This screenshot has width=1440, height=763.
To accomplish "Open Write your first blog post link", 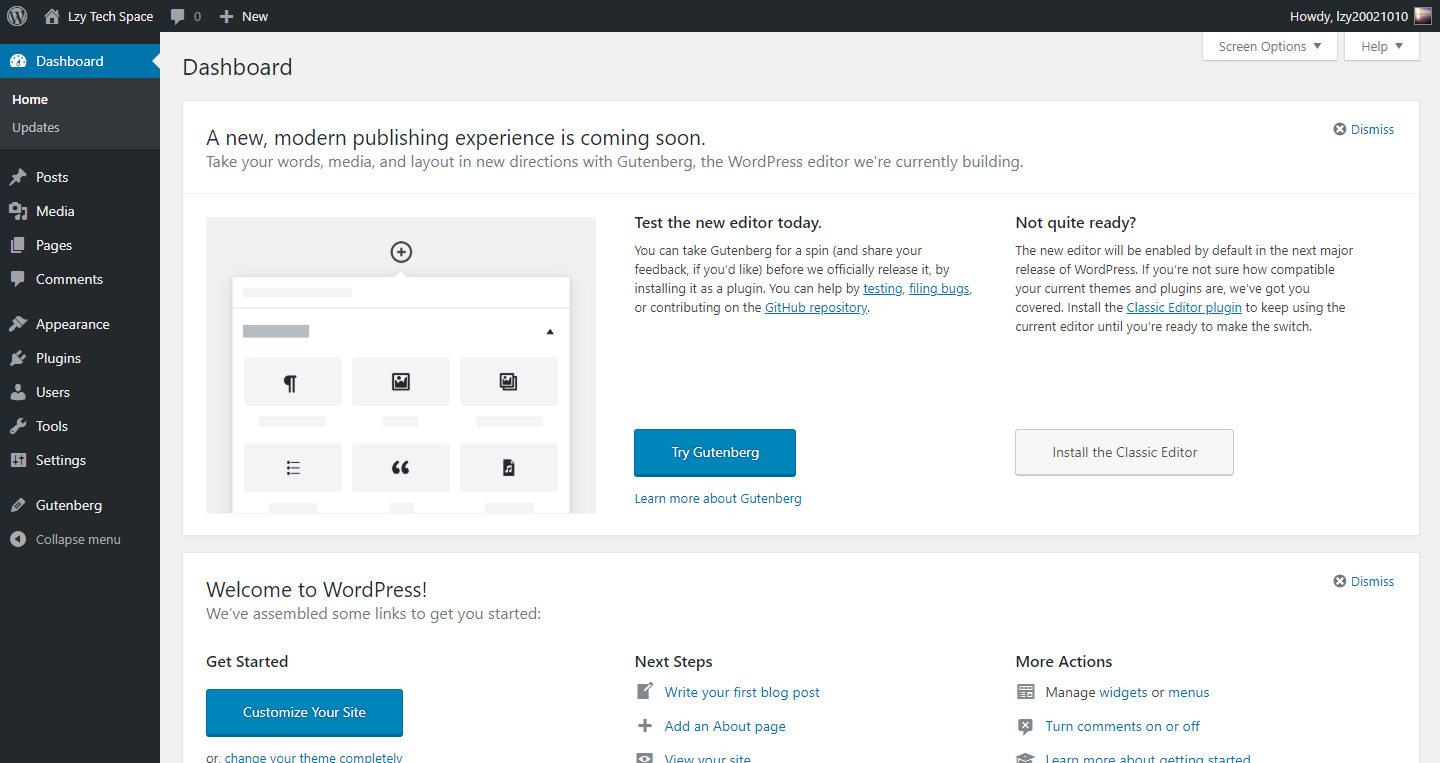I will point(742,692).
